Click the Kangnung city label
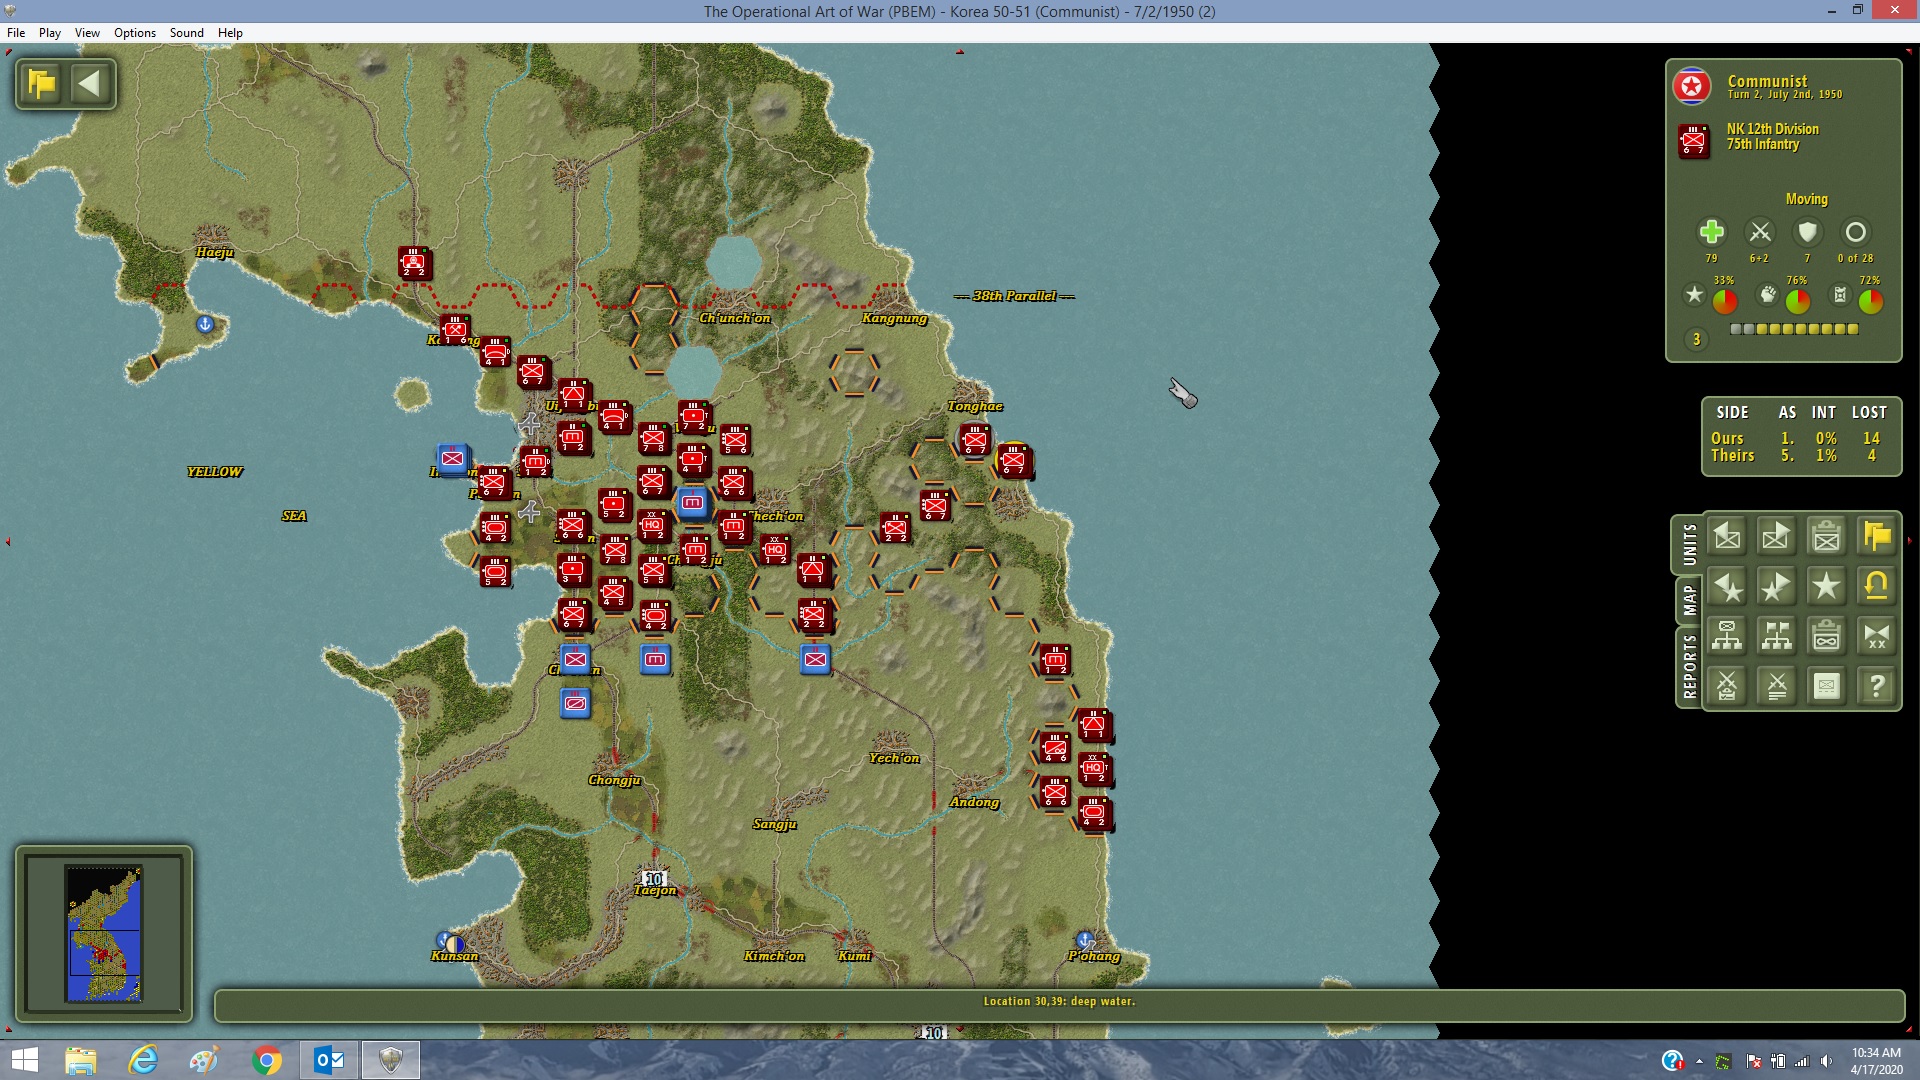The width and height of the screenshot is (1920, 1080). click(x=895, y=319)
